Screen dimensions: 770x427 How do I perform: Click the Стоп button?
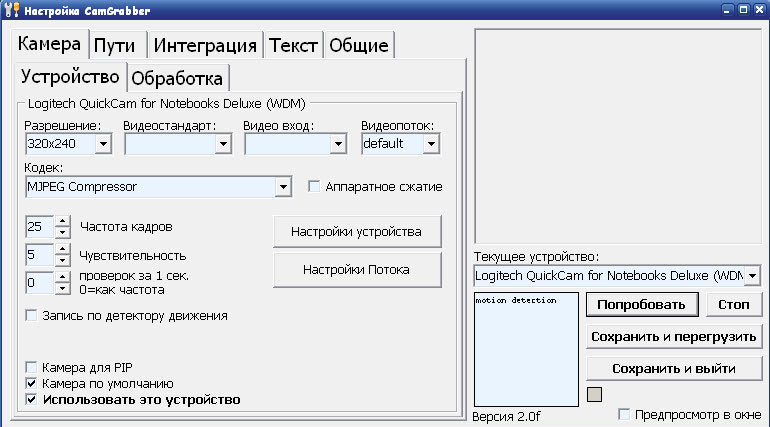pyautogui.click(x=734, y=305)
